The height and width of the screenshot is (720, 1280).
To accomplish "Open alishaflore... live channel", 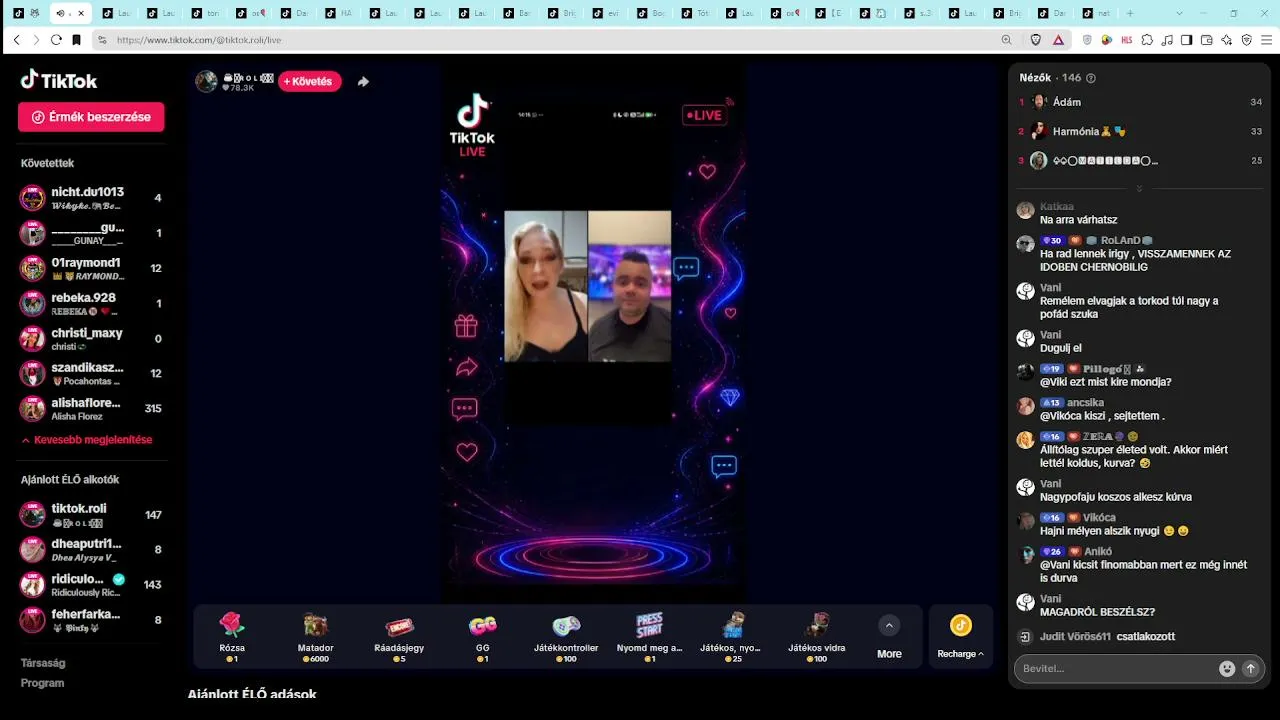I will click(92, 408).
